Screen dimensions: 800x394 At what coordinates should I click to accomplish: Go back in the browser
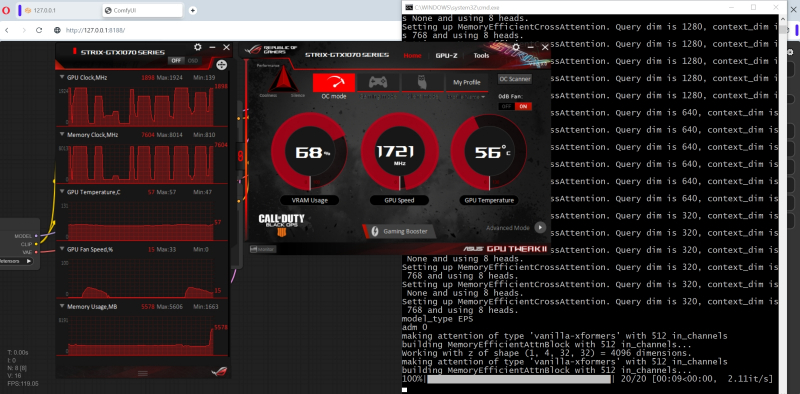pos(7,30)
